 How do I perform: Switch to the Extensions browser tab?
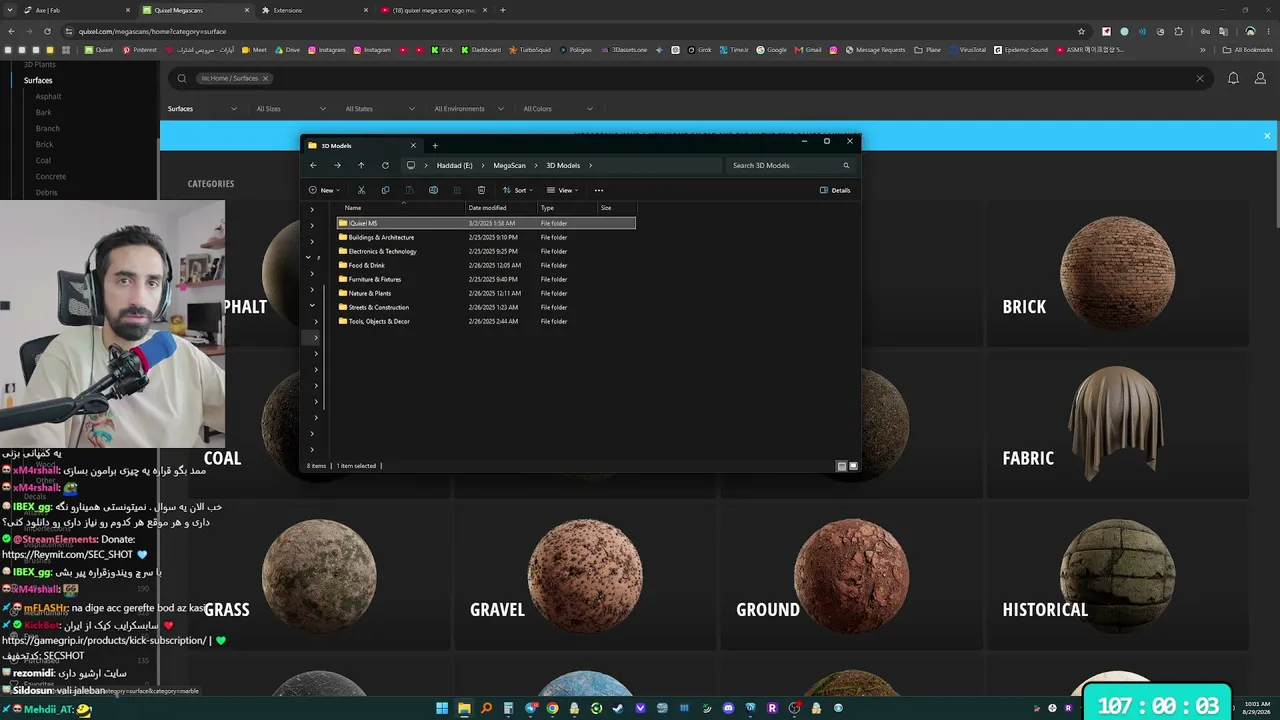coord(313,10)
